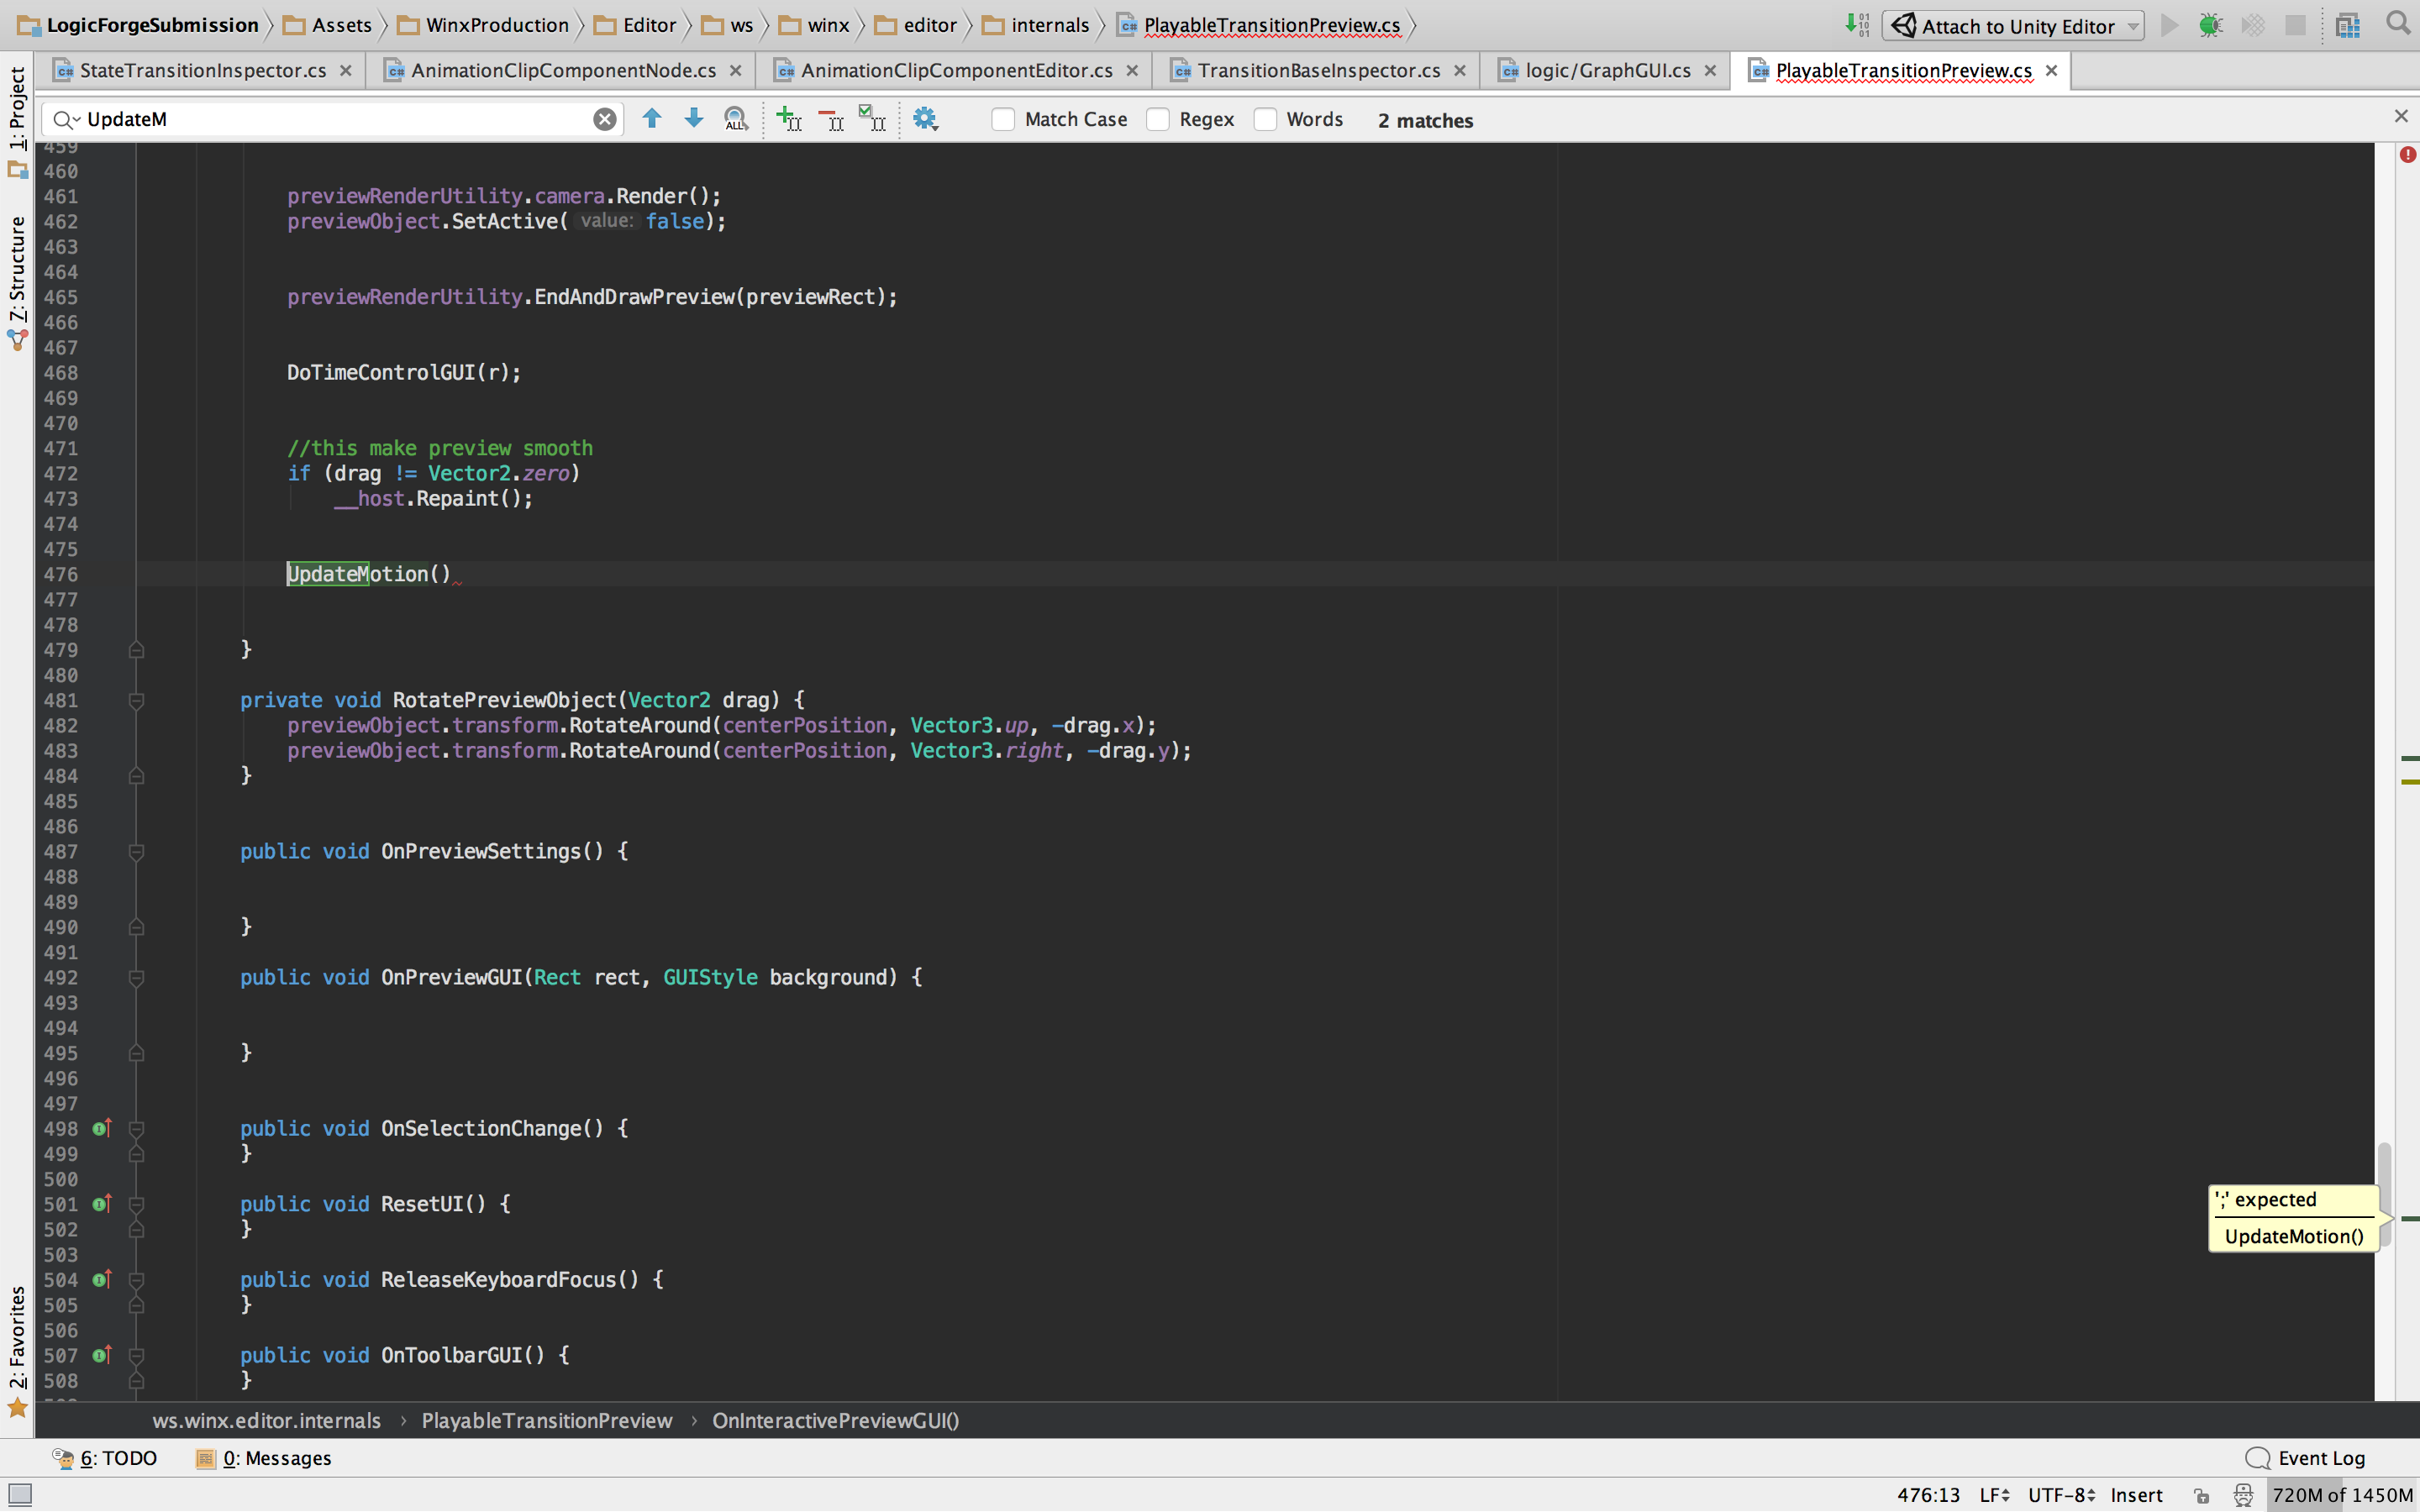
Task: Open the search filter settings gear icon
Action: pyautogui.click(x=925, y=119)
